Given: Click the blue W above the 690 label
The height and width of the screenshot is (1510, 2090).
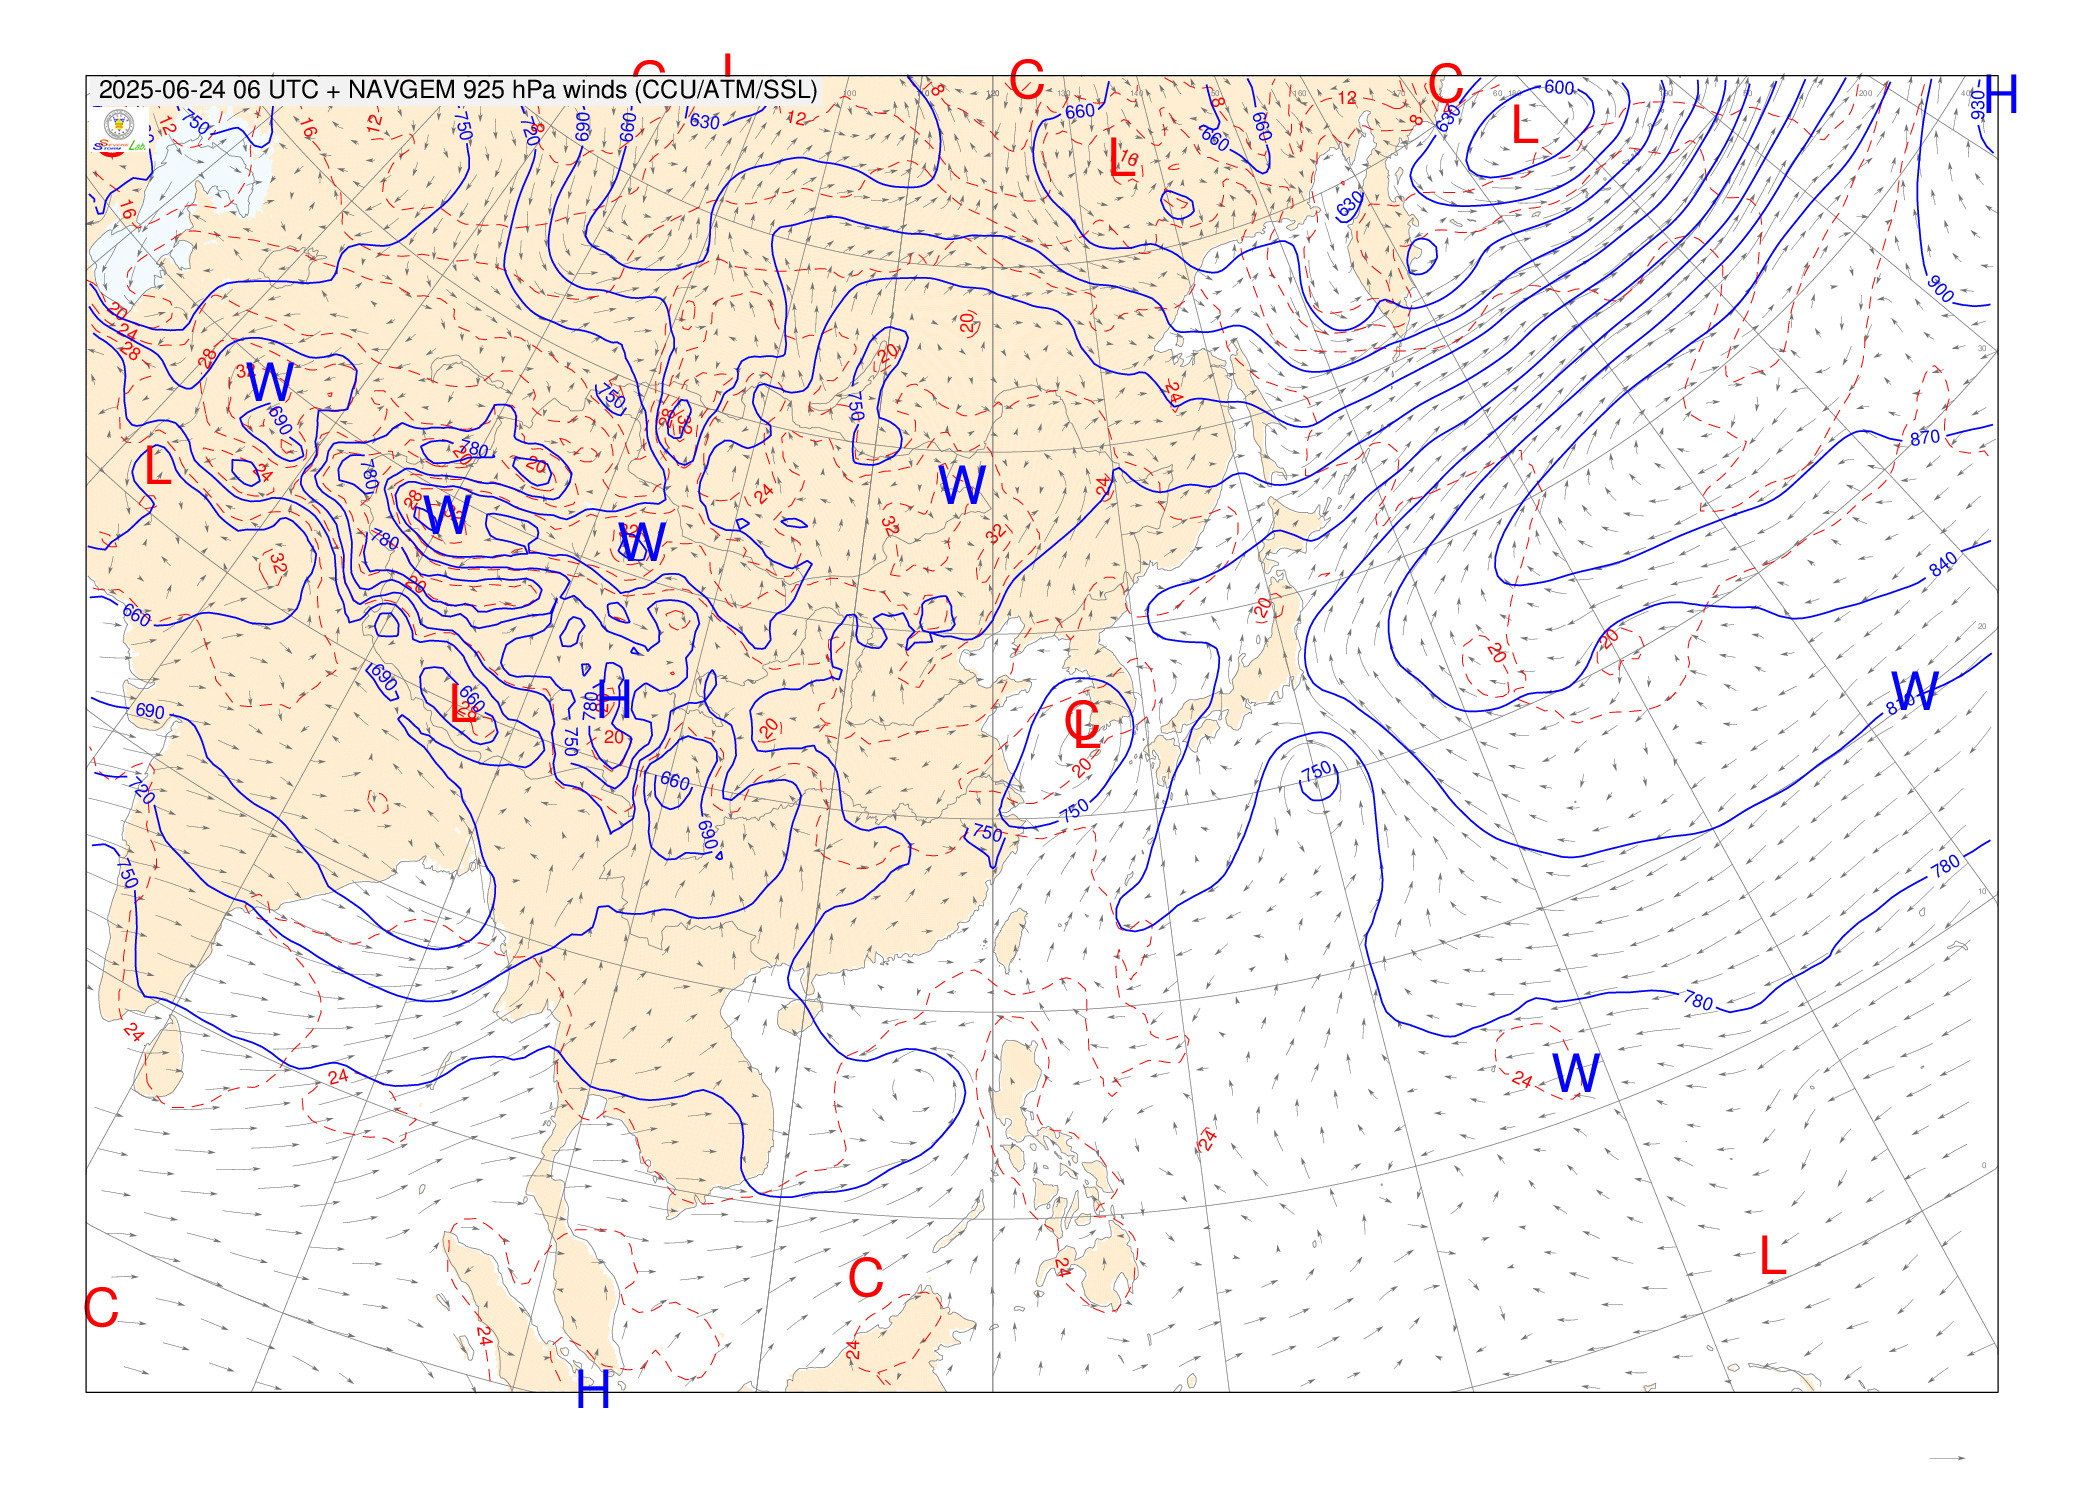Looking at the screenshot, I should [x=270, y=382].
